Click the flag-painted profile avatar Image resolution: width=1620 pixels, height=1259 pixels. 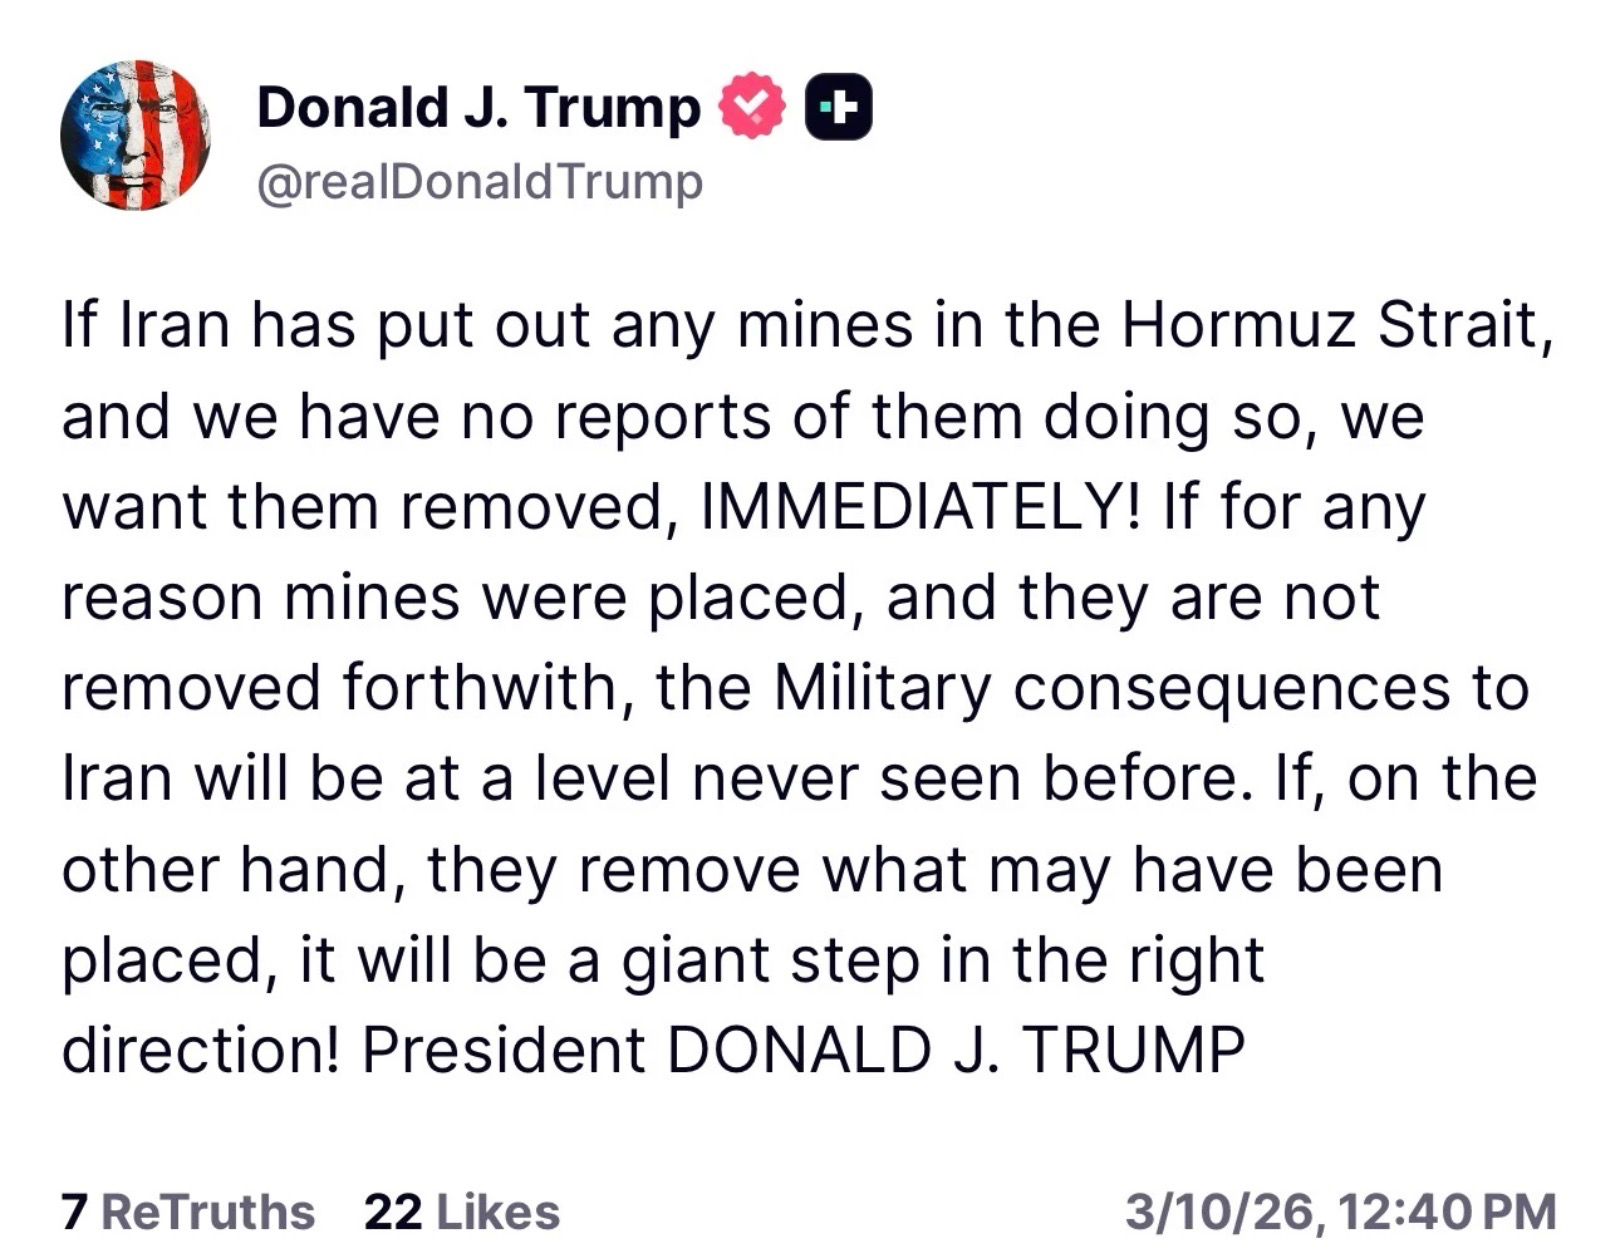click(x=135, y=135)
